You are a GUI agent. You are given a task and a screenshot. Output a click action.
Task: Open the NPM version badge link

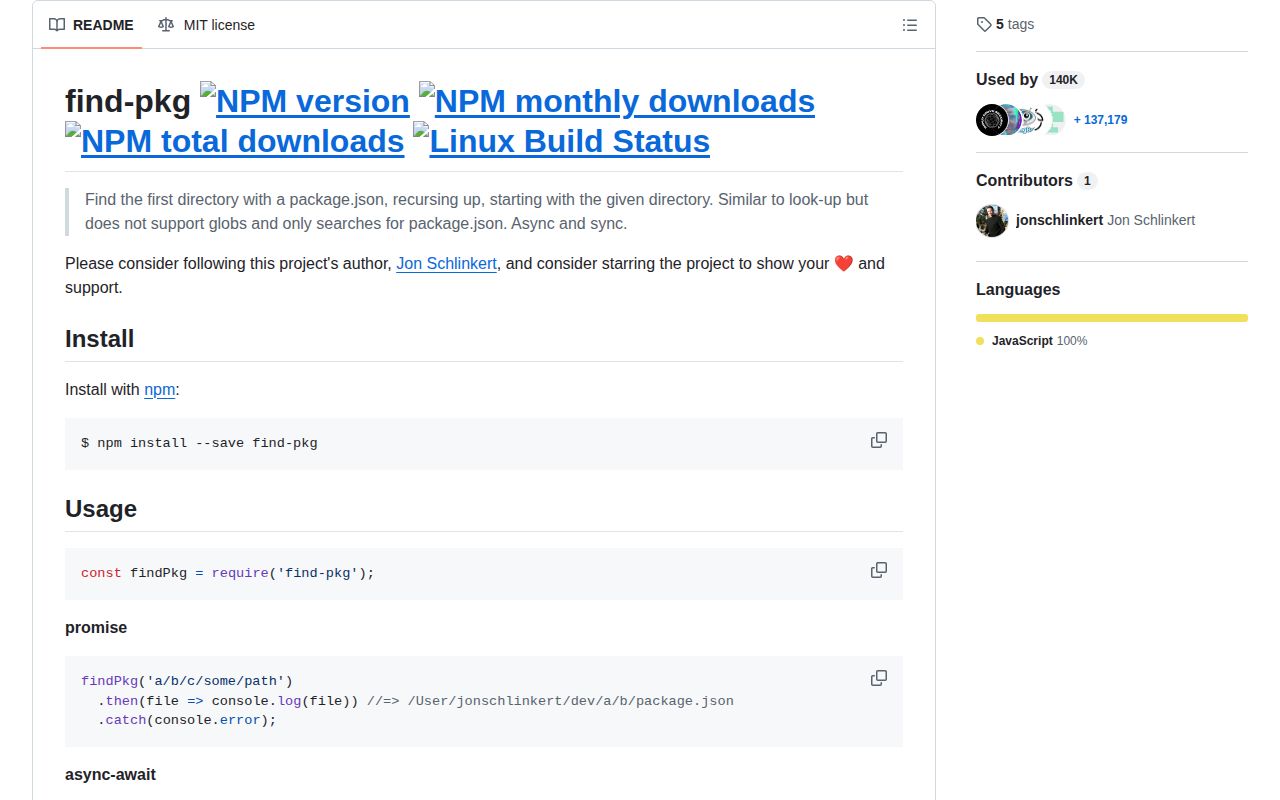304,101
